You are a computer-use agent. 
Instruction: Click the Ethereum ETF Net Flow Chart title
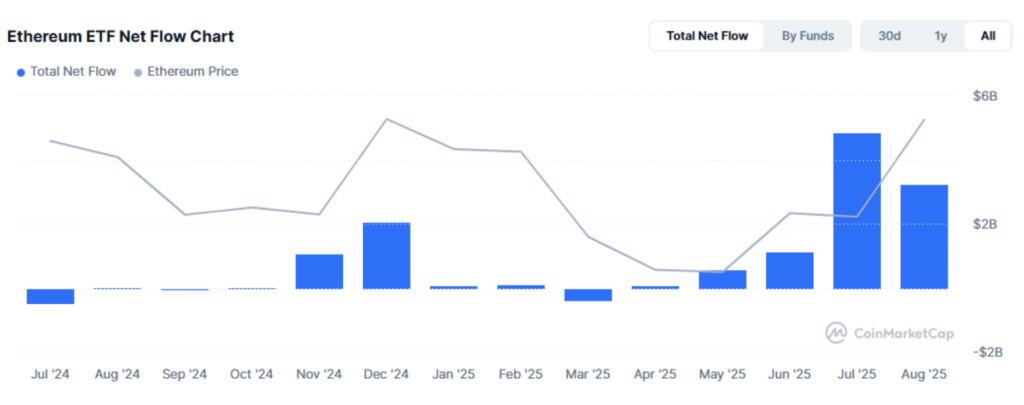120,37
